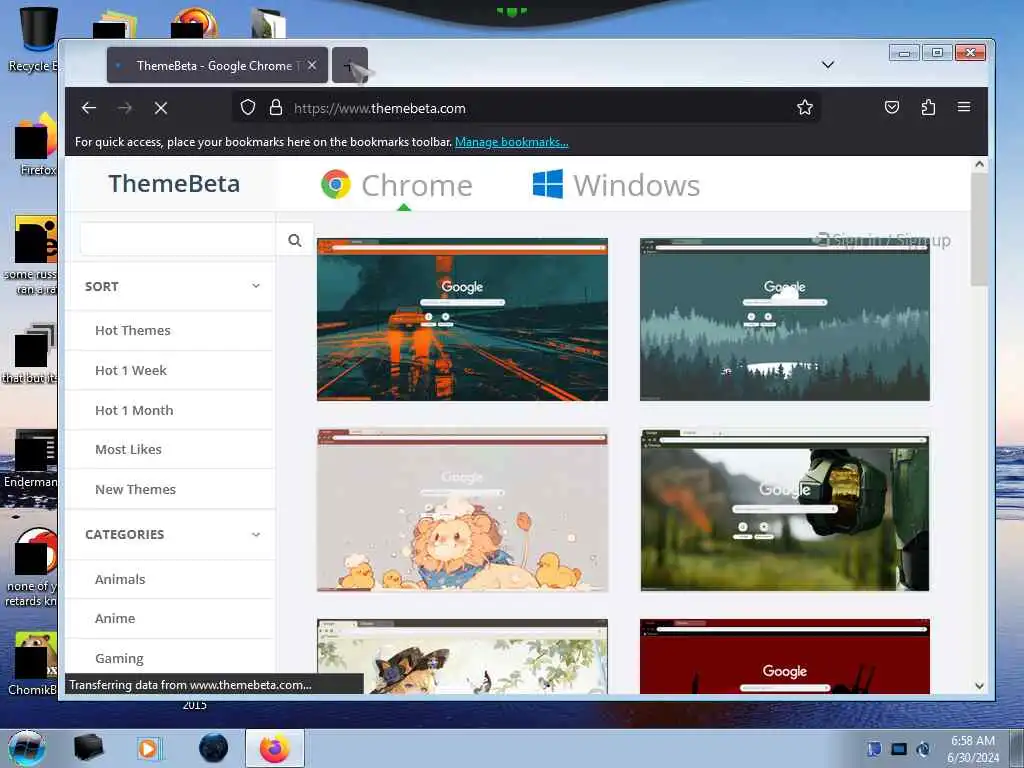Click the volume tray icon
This screenshot has height=768, width=1024.
coord(923,749)
